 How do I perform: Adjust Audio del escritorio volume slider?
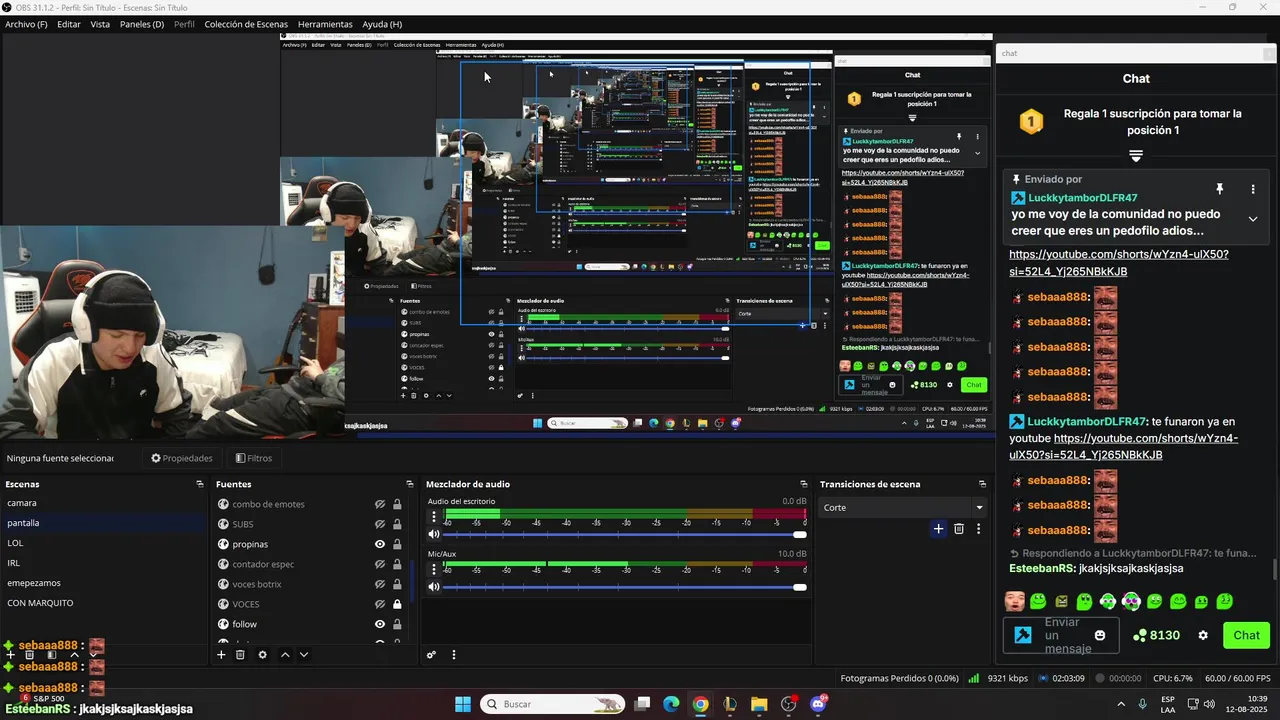coord(625,535)
